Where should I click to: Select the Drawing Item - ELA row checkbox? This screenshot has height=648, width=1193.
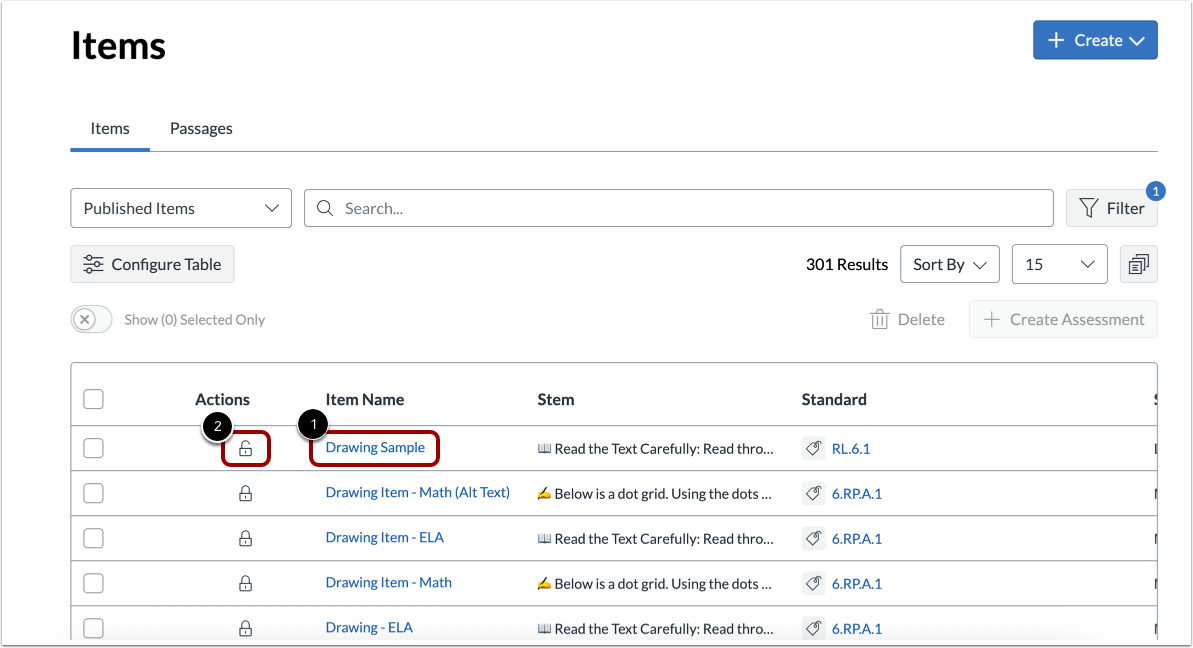tap(94, 538)
